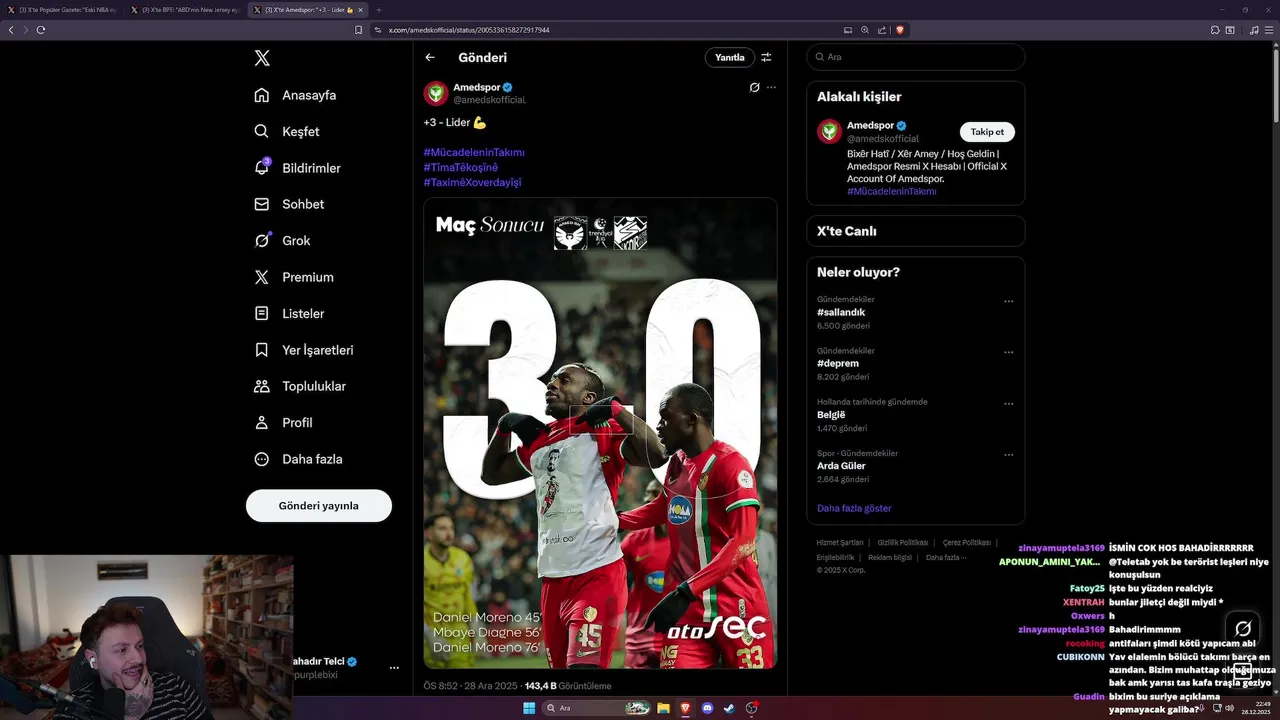Viewport: 1280px width, 720px height.
Task: Click the X logo in sidebar
Action: point(262,58)
